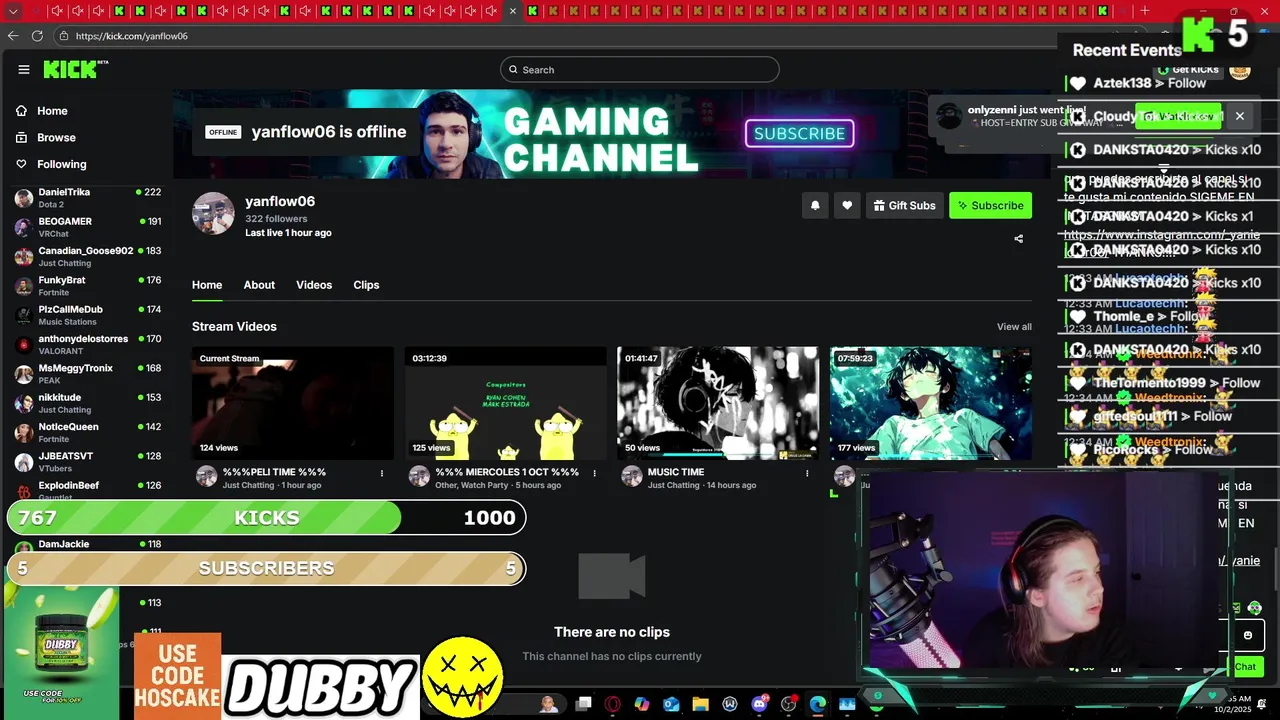
Task: Open FunkyBrat channel in sidebar
Action: pos(88,285)
